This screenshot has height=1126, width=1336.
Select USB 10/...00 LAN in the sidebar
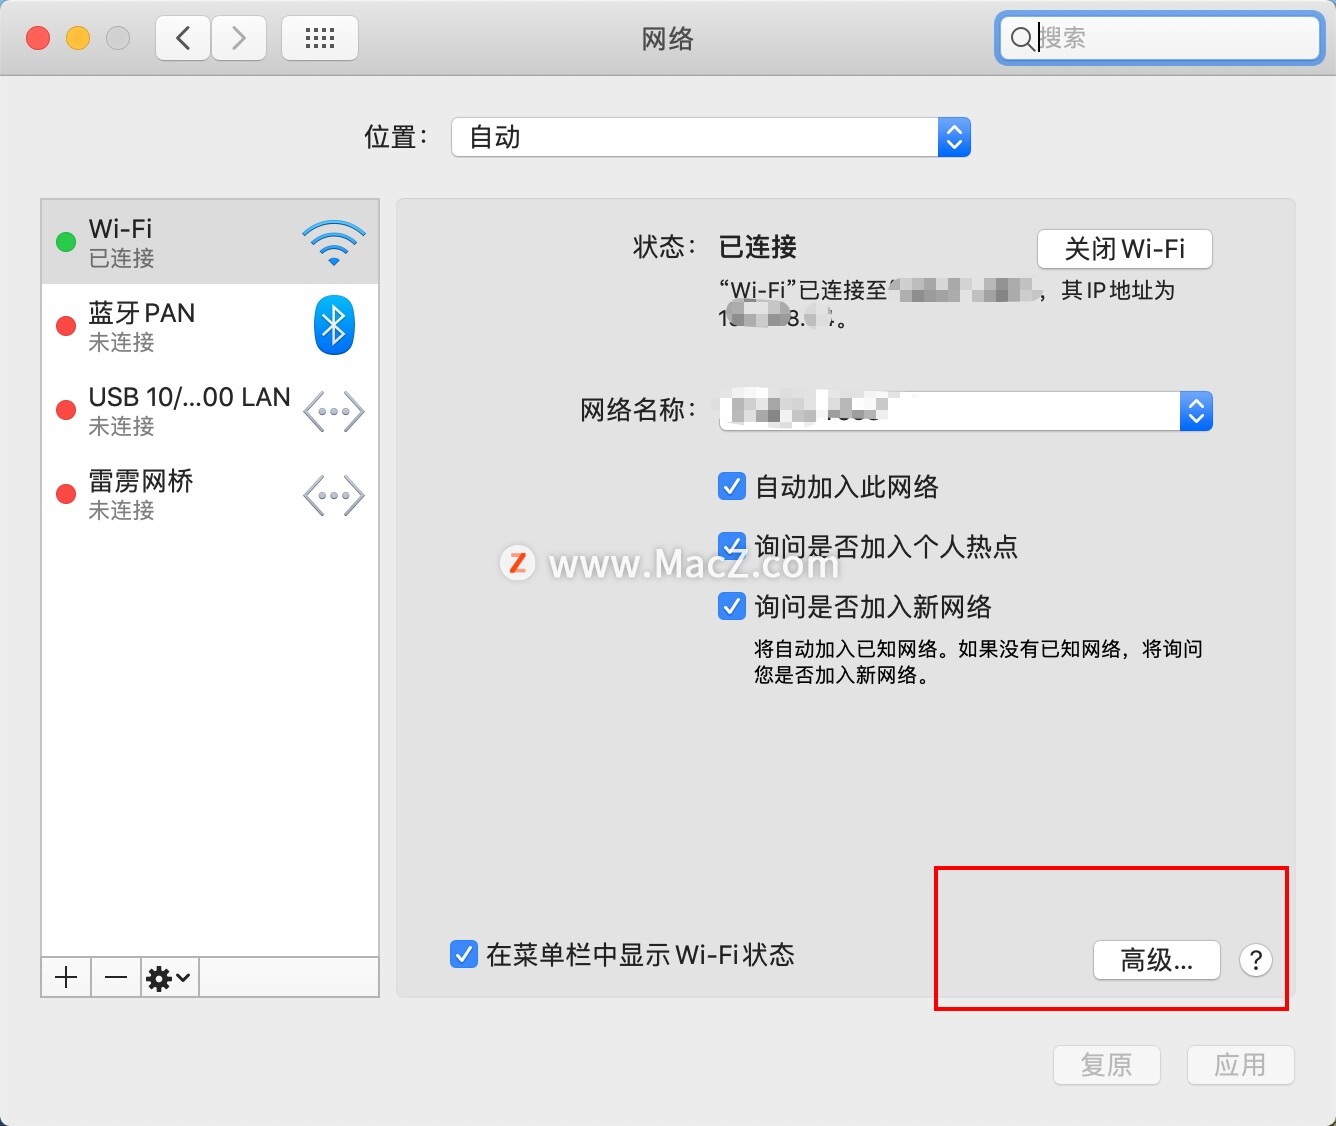coord(210,410)
